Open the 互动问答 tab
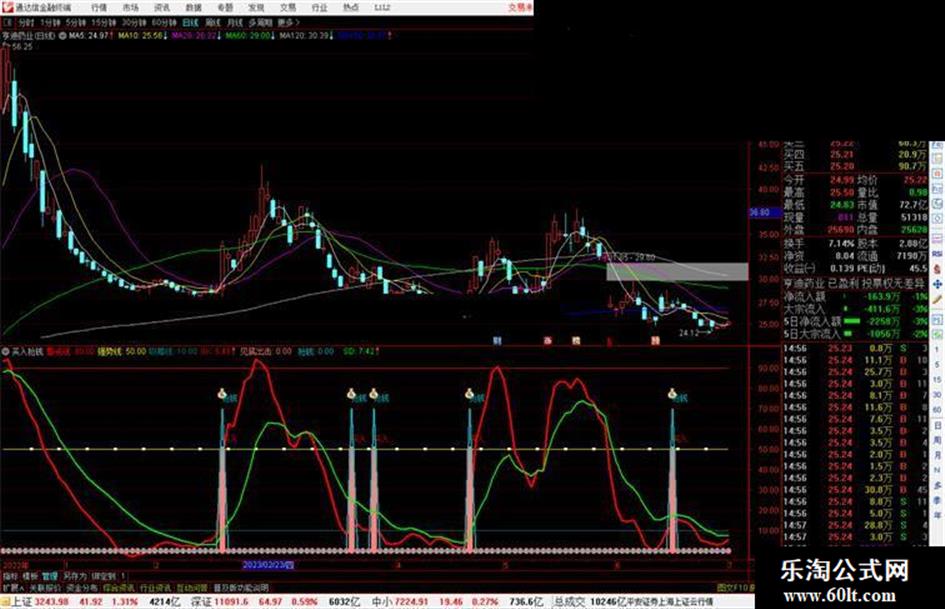945x609 pixels. pyautogui.click(x=192, y=587)
